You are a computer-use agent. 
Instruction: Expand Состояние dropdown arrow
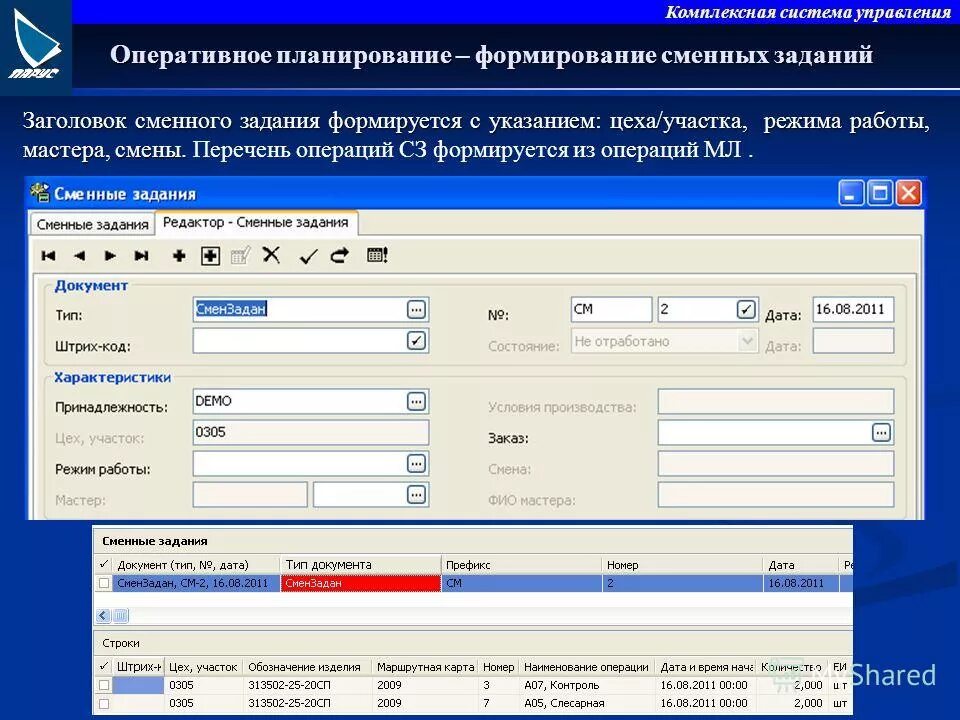[747, 341]
